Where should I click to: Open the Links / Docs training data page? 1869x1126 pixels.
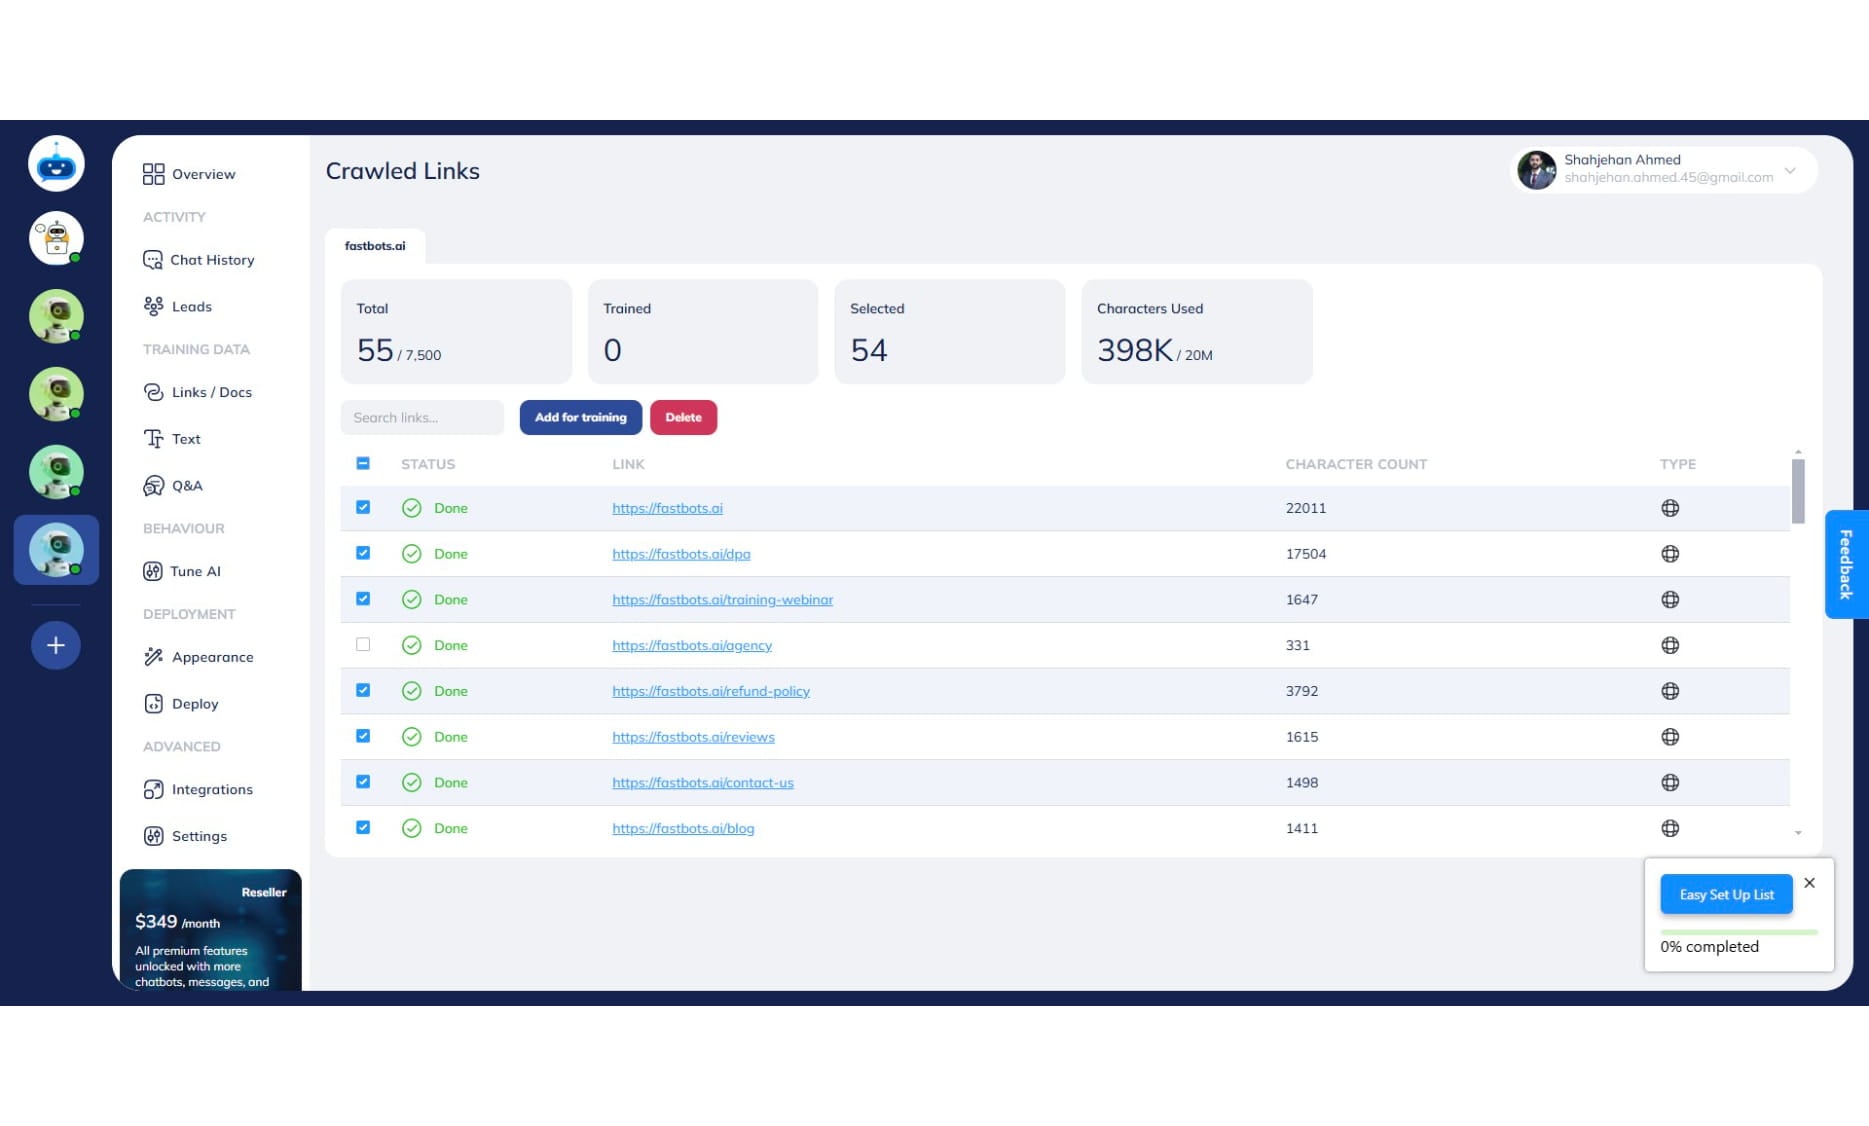[211, 392]
